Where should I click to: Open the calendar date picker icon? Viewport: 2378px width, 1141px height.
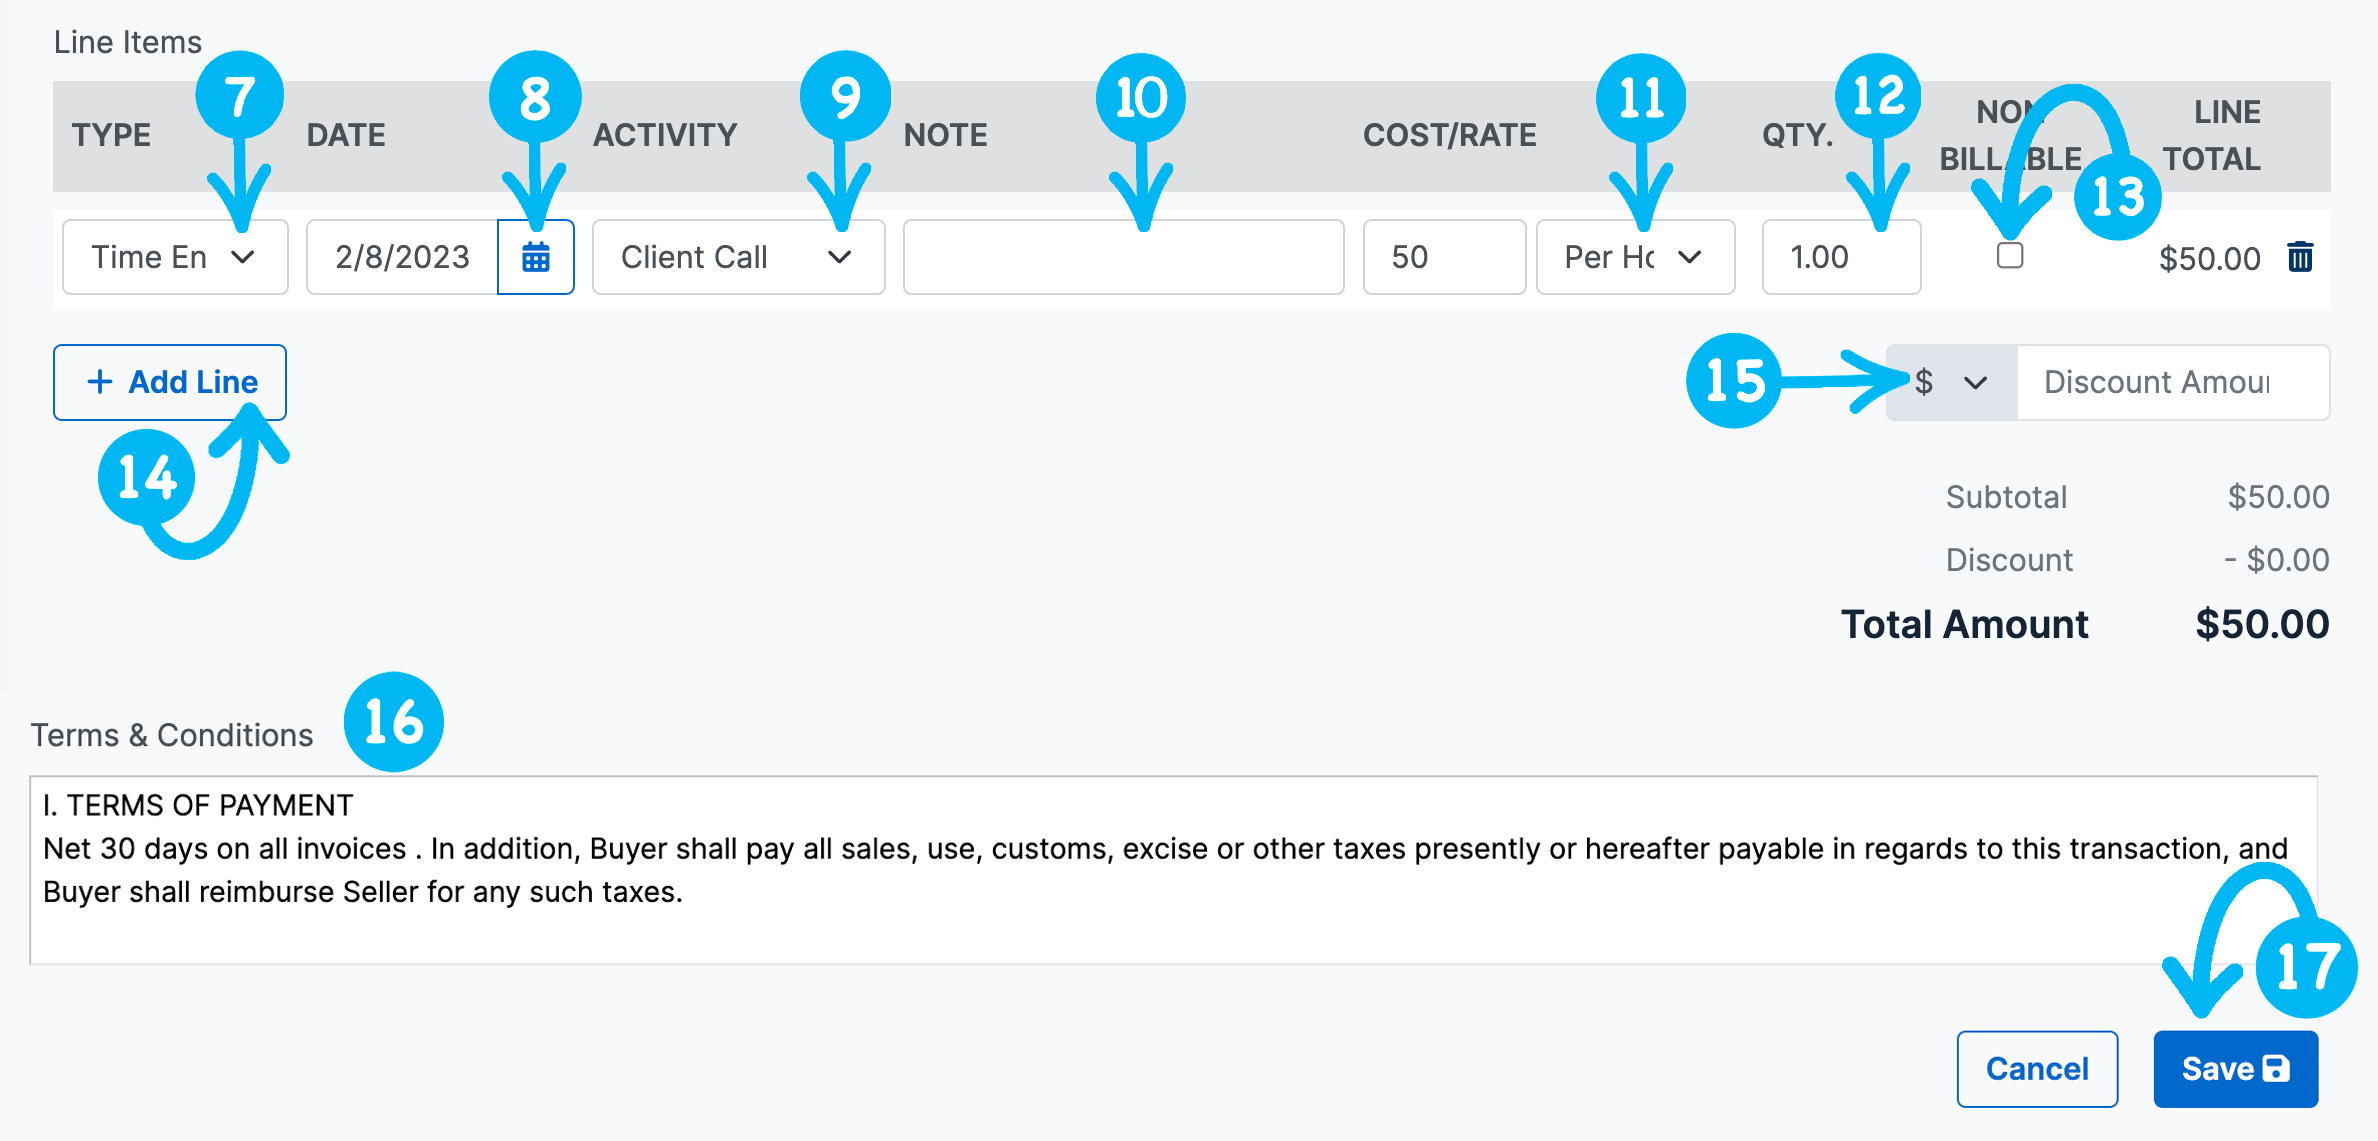pyautogui.click(x=536, y=257)
